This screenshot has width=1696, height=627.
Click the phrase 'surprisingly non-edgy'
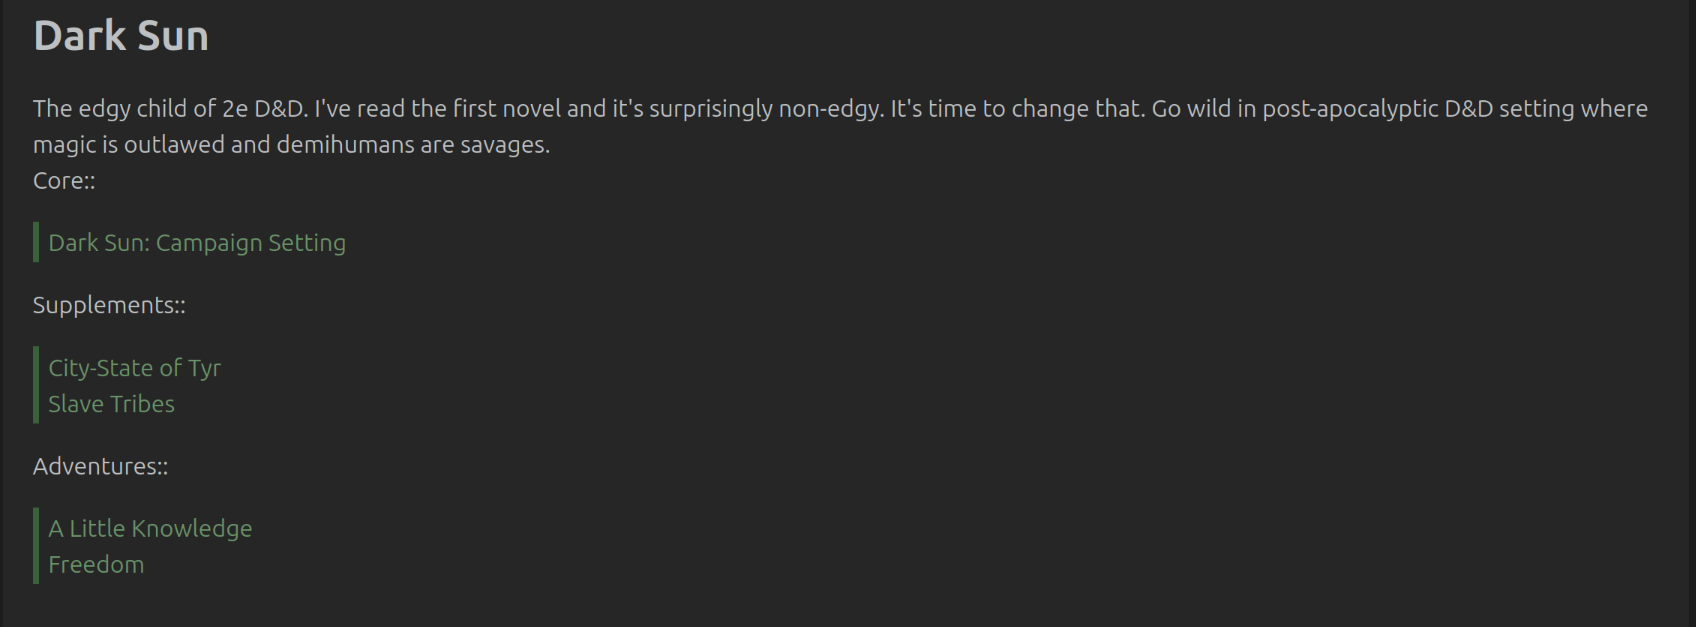[767, 108]
